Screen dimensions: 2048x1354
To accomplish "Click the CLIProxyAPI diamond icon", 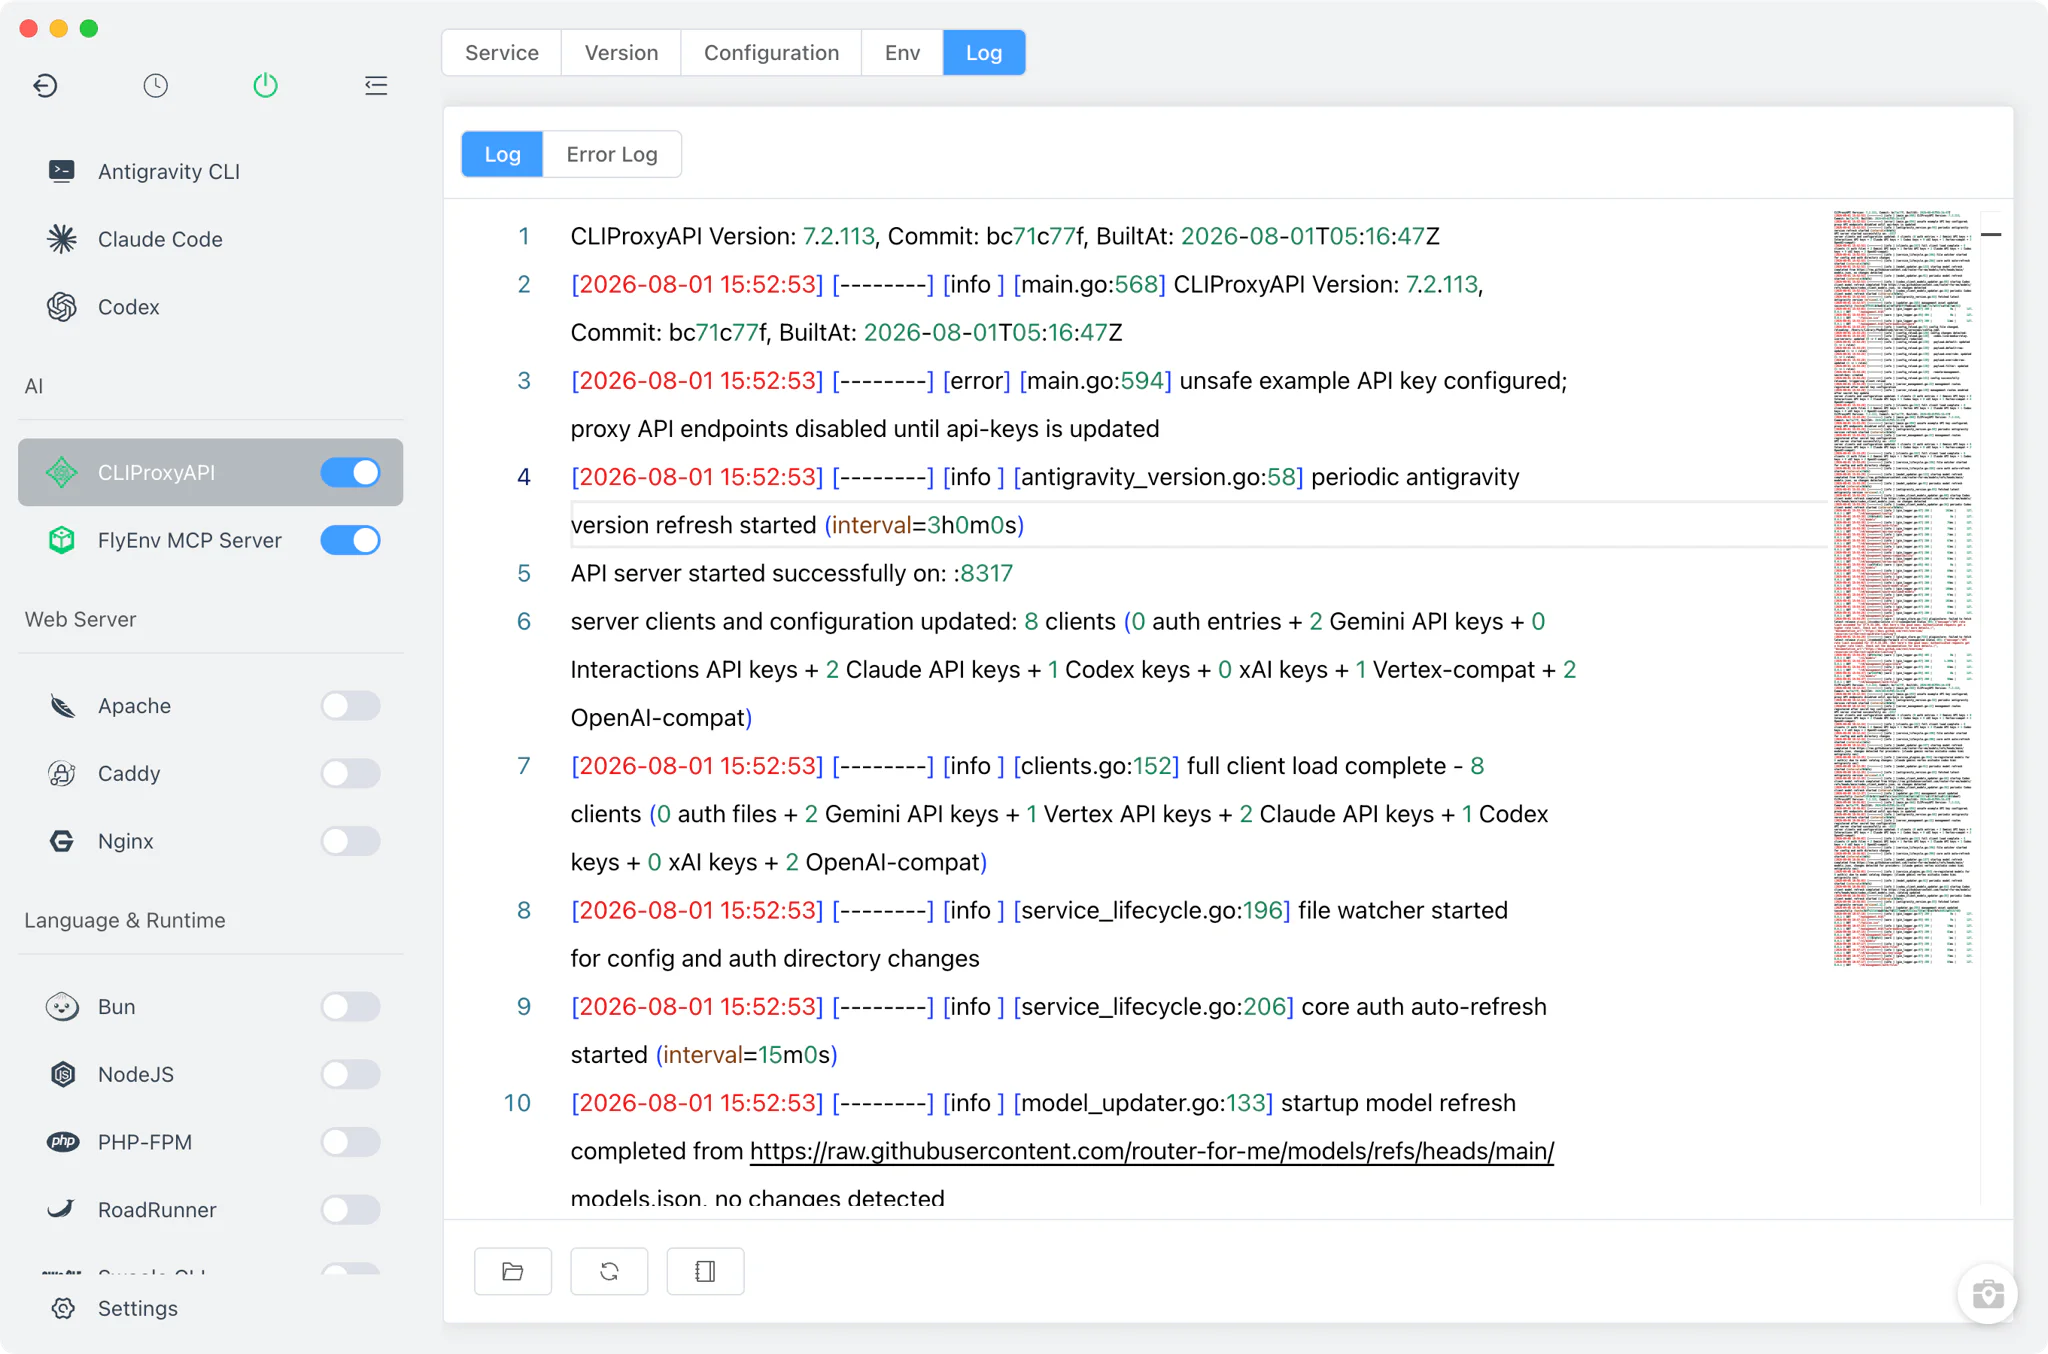I will (x=62, y=472).
